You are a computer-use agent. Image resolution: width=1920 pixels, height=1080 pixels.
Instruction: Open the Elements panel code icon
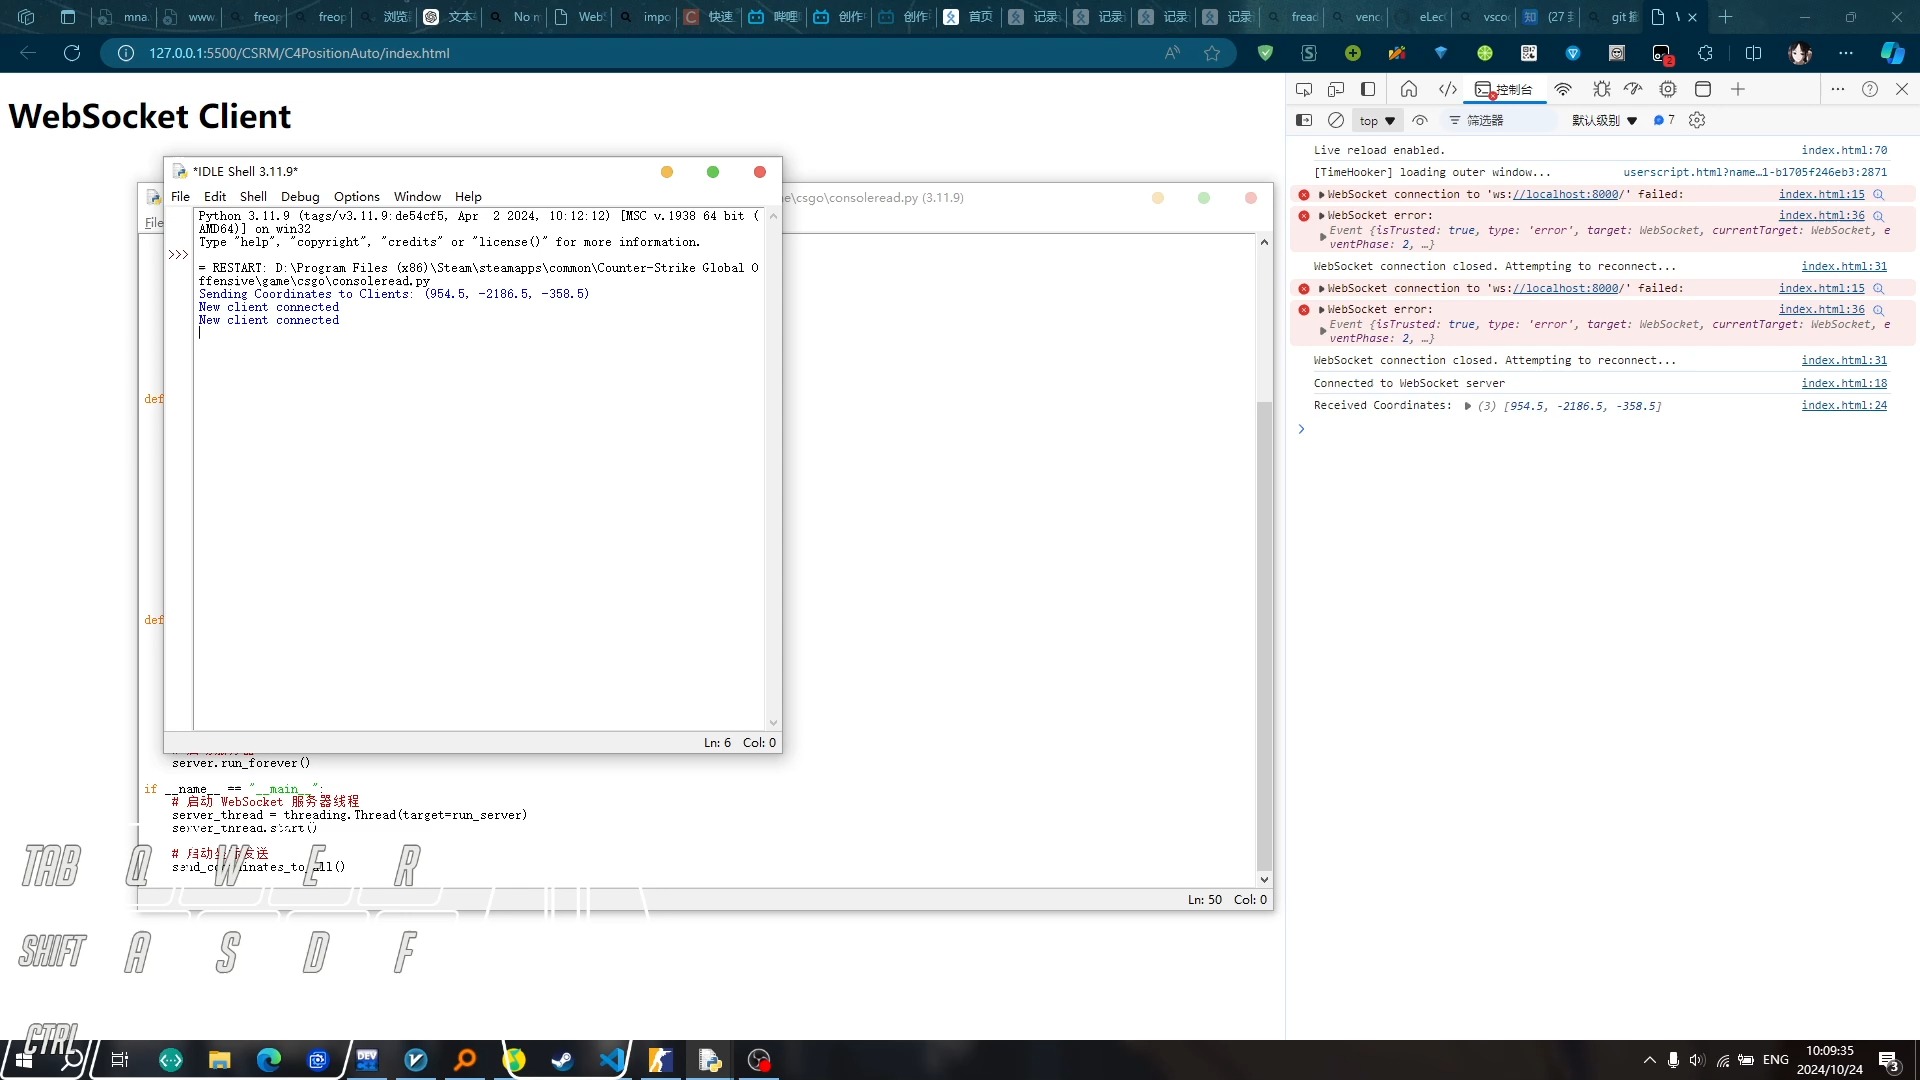[1447, 89]
